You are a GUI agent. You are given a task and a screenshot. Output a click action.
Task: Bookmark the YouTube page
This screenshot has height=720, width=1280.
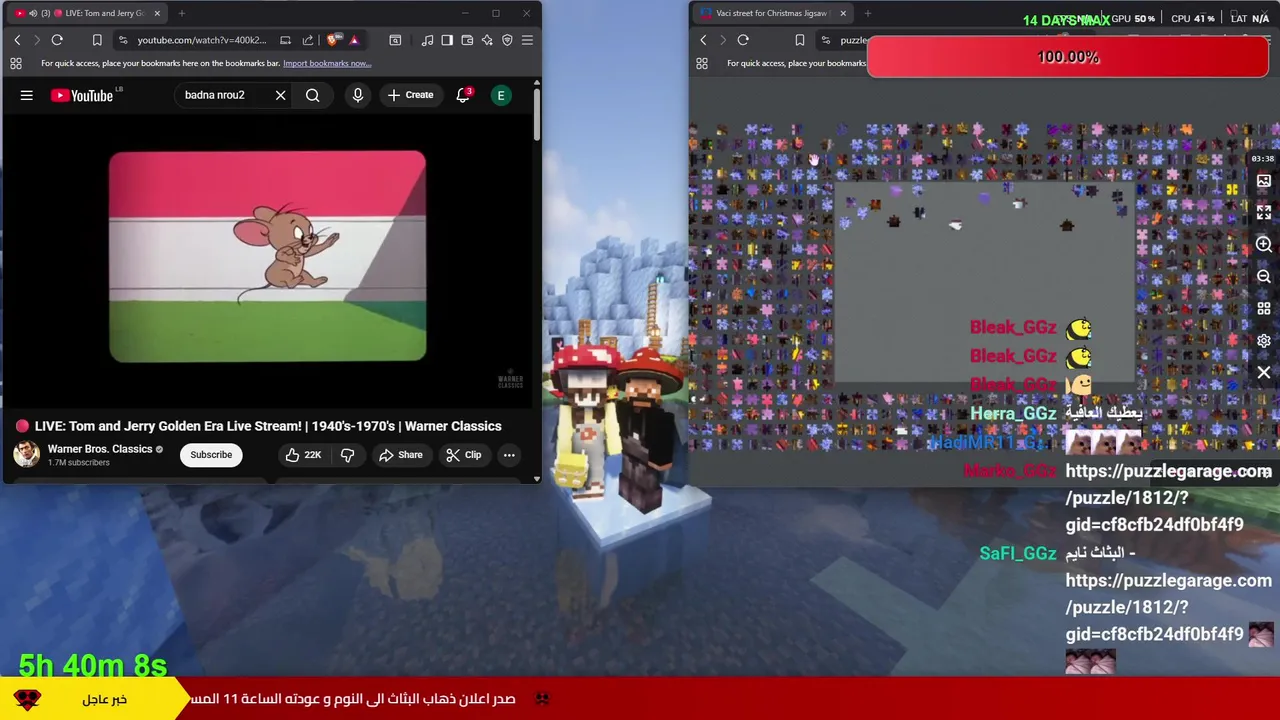coord(97,40)
